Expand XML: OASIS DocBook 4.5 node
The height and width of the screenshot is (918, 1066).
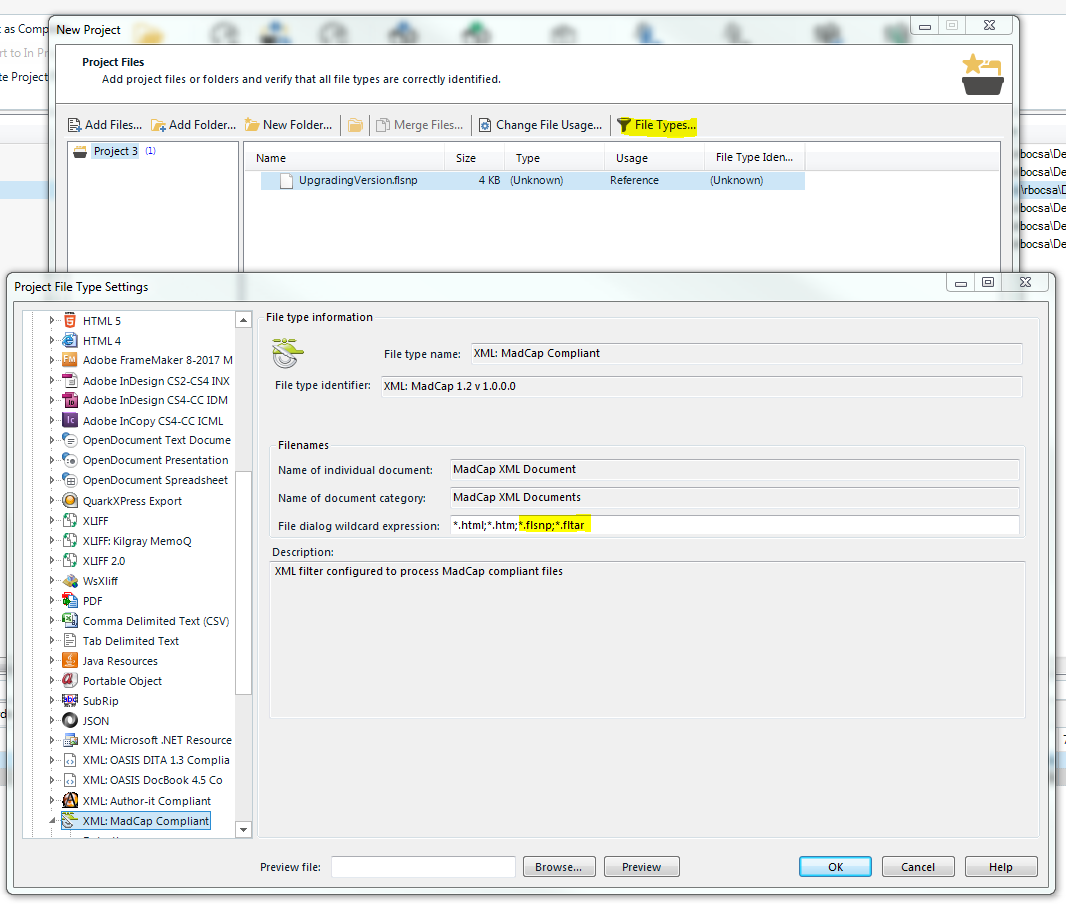pos(52,780)
